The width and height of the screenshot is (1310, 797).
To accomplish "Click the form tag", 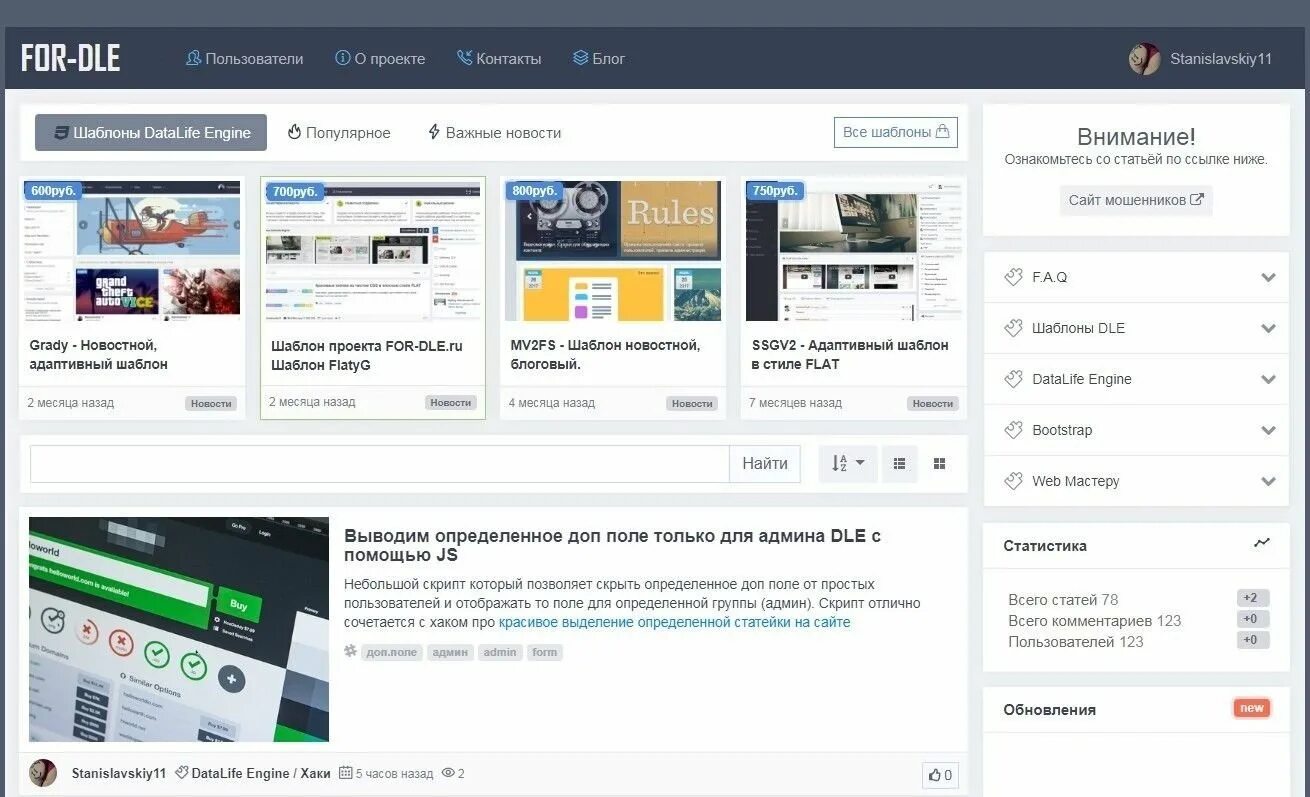I will pyautogui.click(x=545, y=652).
